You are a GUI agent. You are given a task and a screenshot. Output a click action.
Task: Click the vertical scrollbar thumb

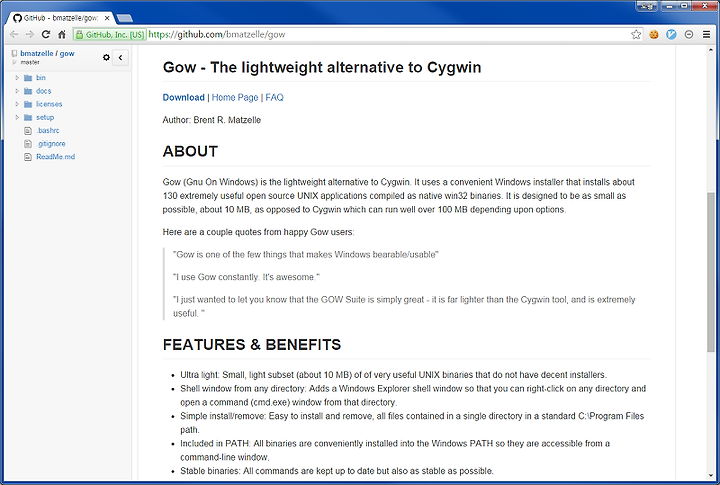click(711, 272)
